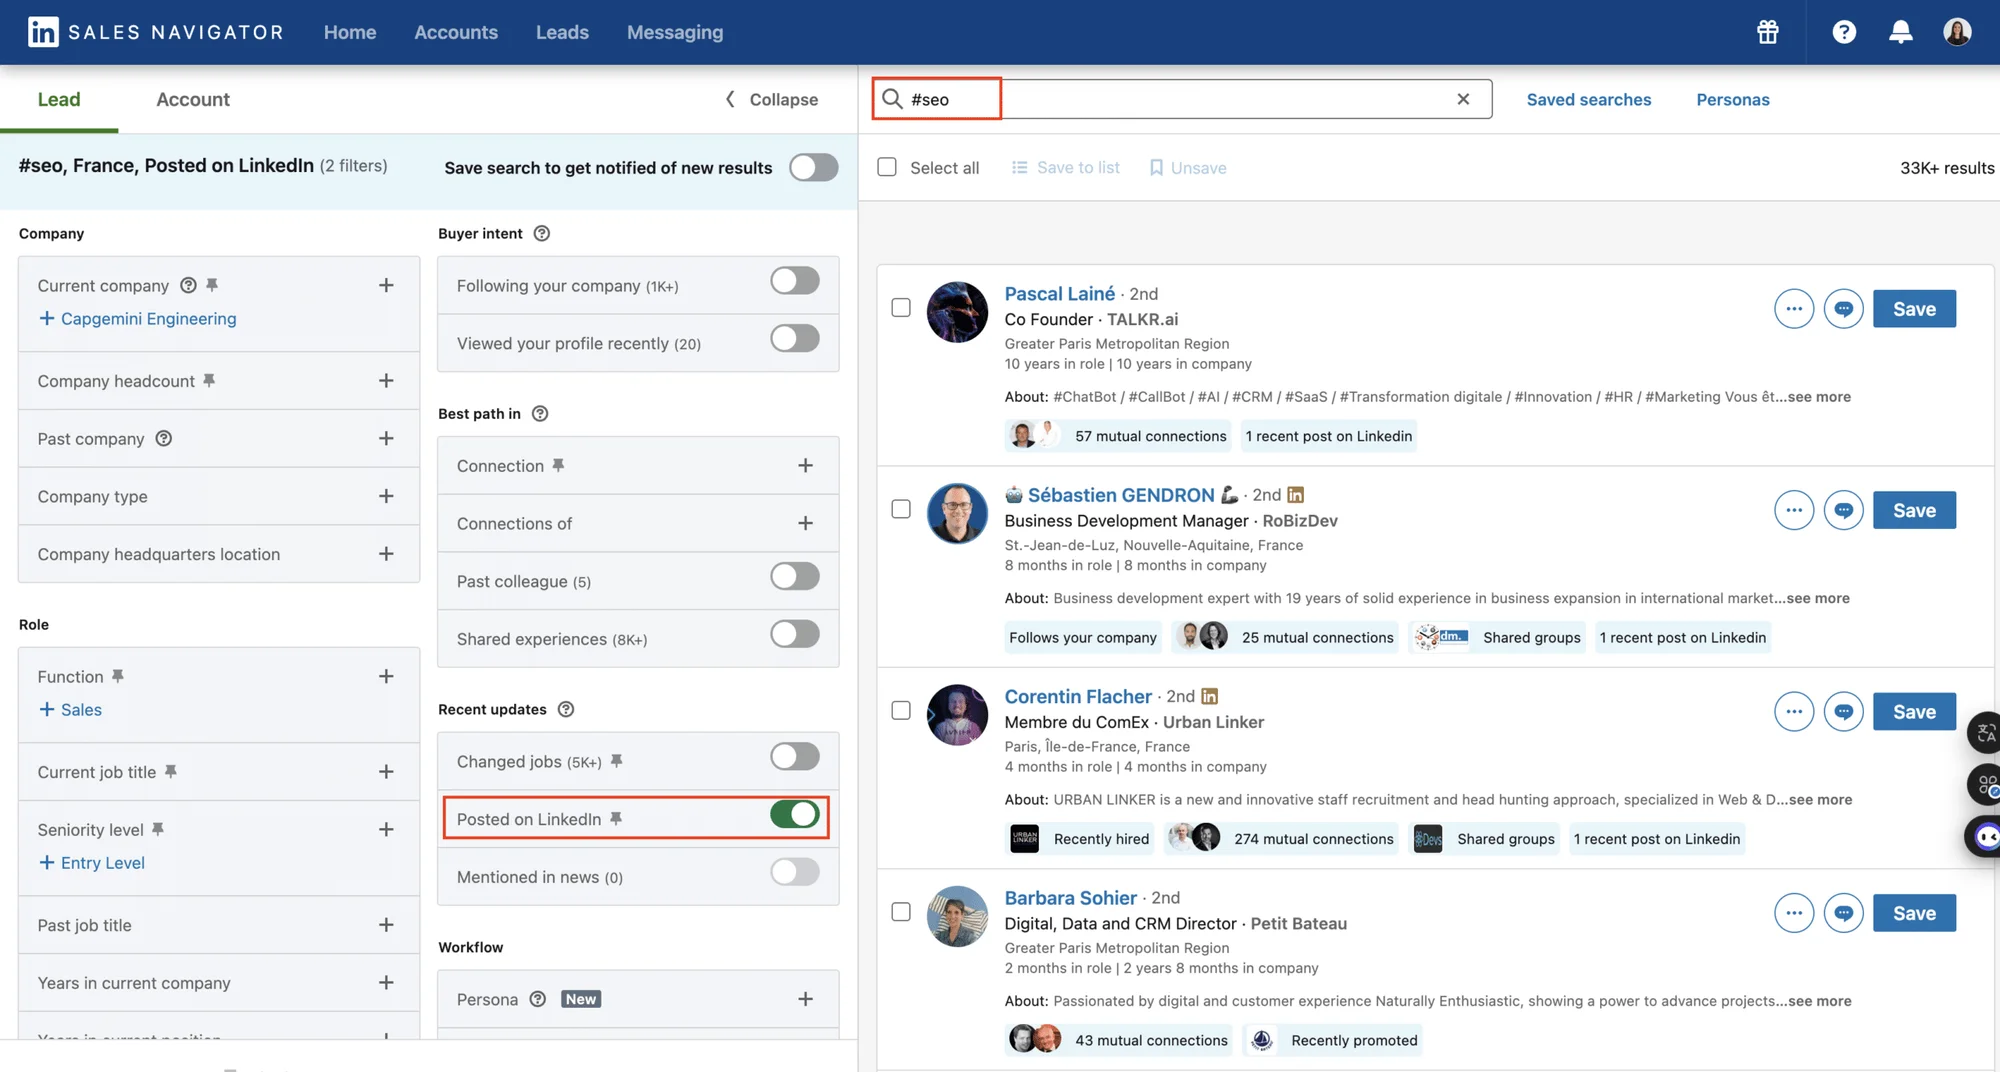Image resolution: width=2000 pixels, height=1072 pixels.
Task: Check the Select all checkbox
Action: (887, 167)
